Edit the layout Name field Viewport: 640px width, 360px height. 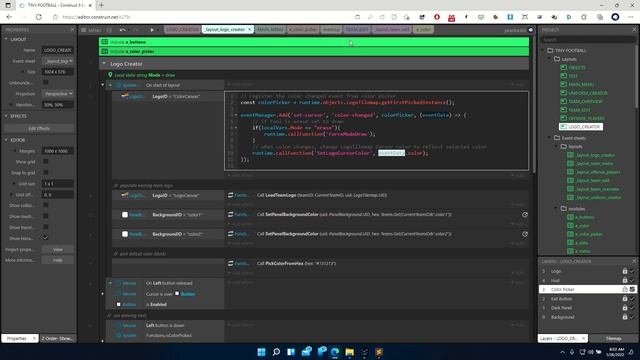[x=58, y=50]
